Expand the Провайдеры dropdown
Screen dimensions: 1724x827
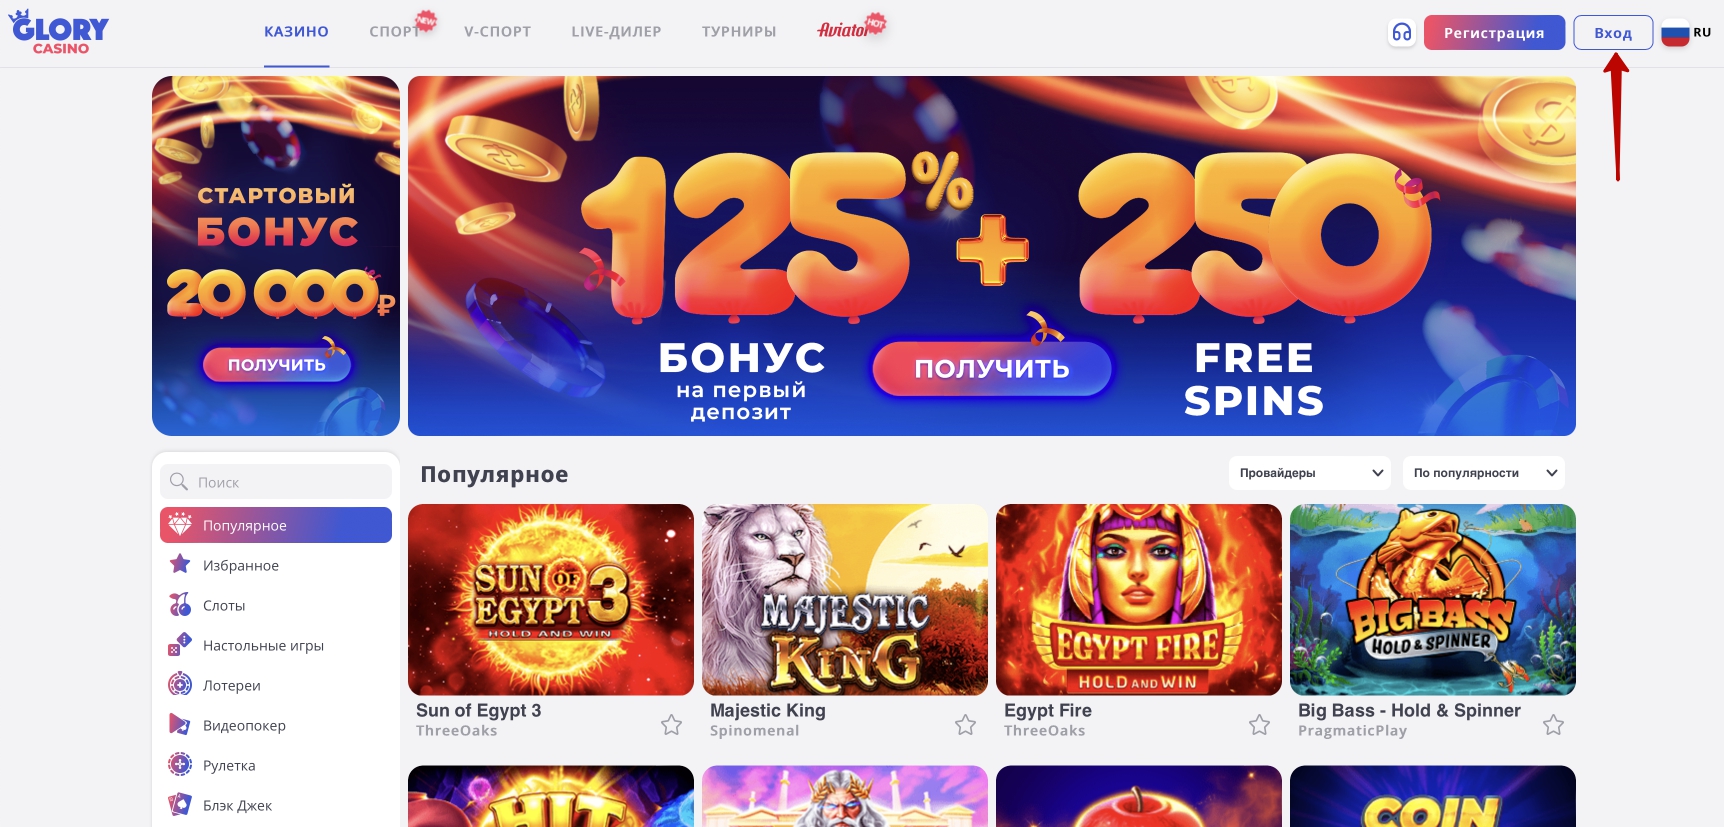[x=1309, y=473]
